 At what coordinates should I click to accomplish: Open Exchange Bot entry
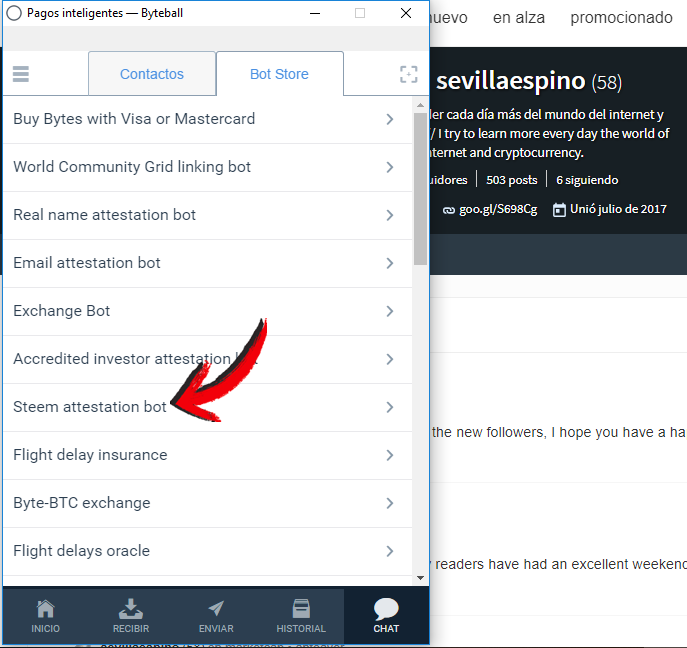pyautogui.click(x=208, y=311)
